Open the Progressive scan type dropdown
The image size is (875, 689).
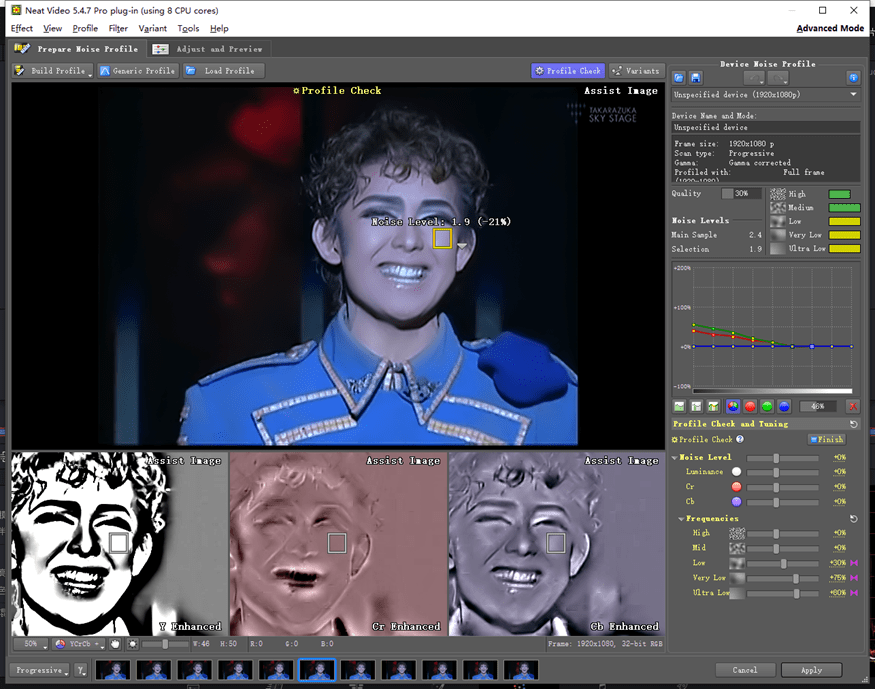tap(40, 670)
